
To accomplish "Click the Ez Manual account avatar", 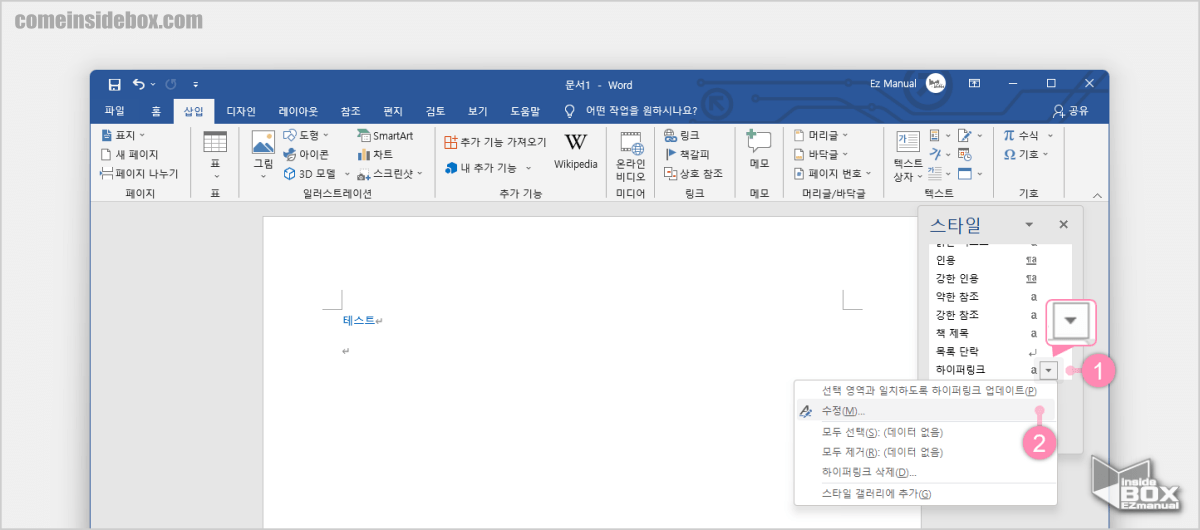I will click(x=936, y=84).
